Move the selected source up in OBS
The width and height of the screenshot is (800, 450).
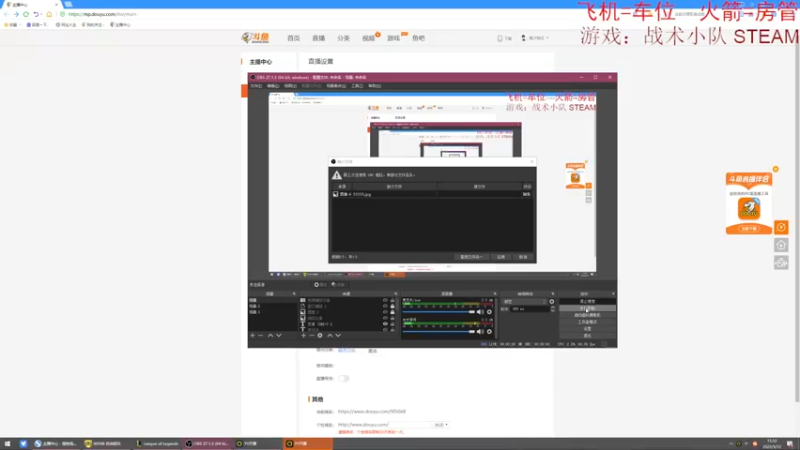[x=330, y=336]
